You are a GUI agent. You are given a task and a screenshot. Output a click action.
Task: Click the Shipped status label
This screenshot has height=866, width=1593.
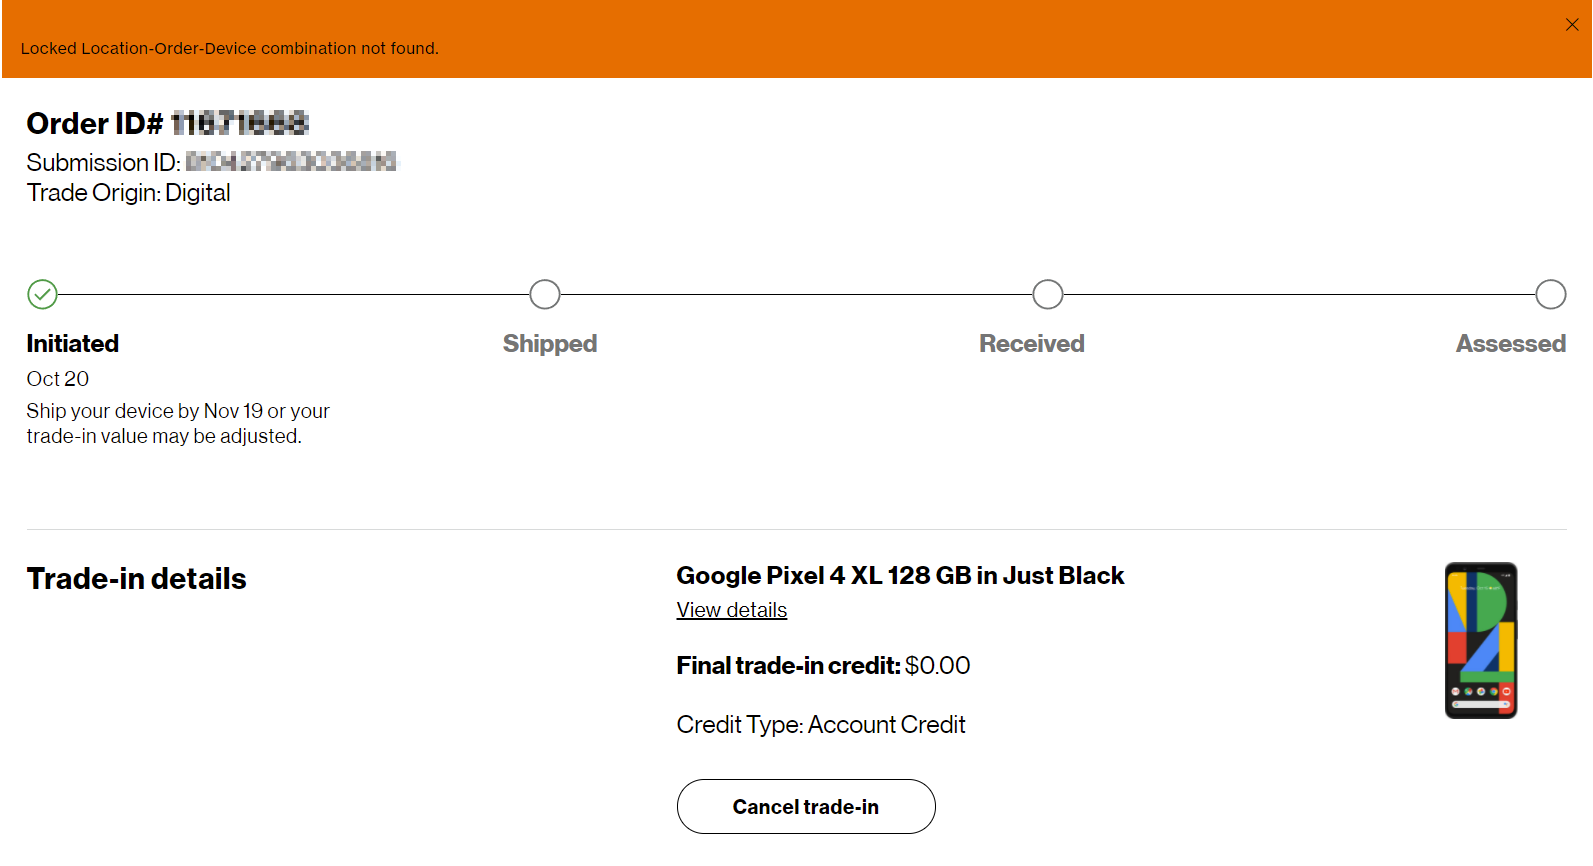pyautogui.click(x=550, y=344)
